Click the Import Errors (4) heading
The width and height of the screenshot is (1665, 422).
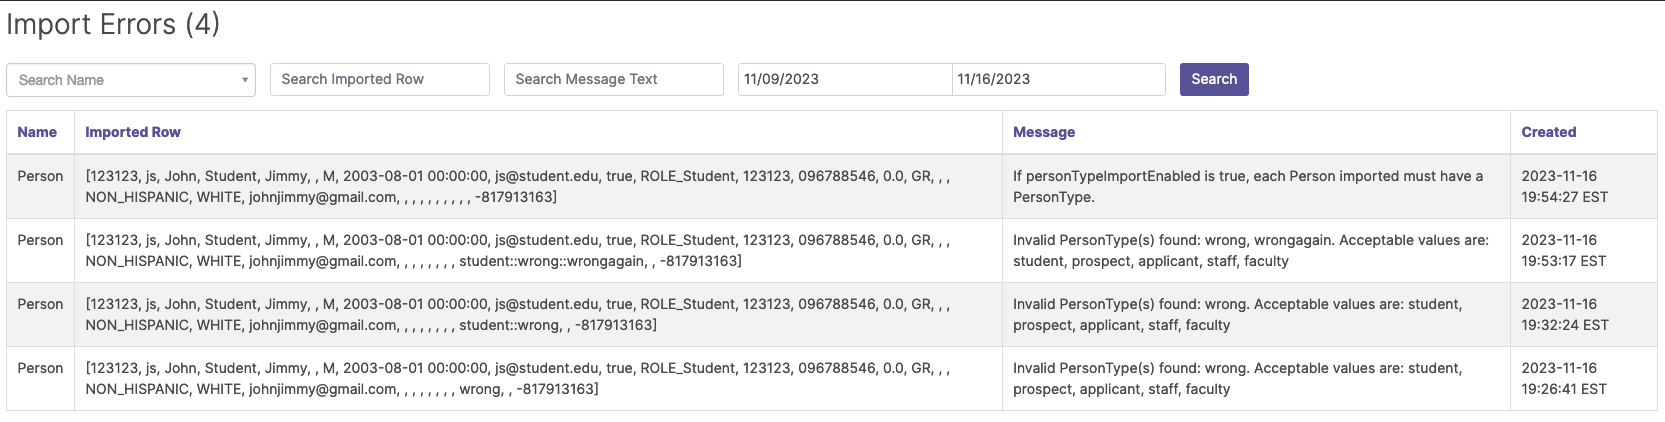[x=113, y=24]
